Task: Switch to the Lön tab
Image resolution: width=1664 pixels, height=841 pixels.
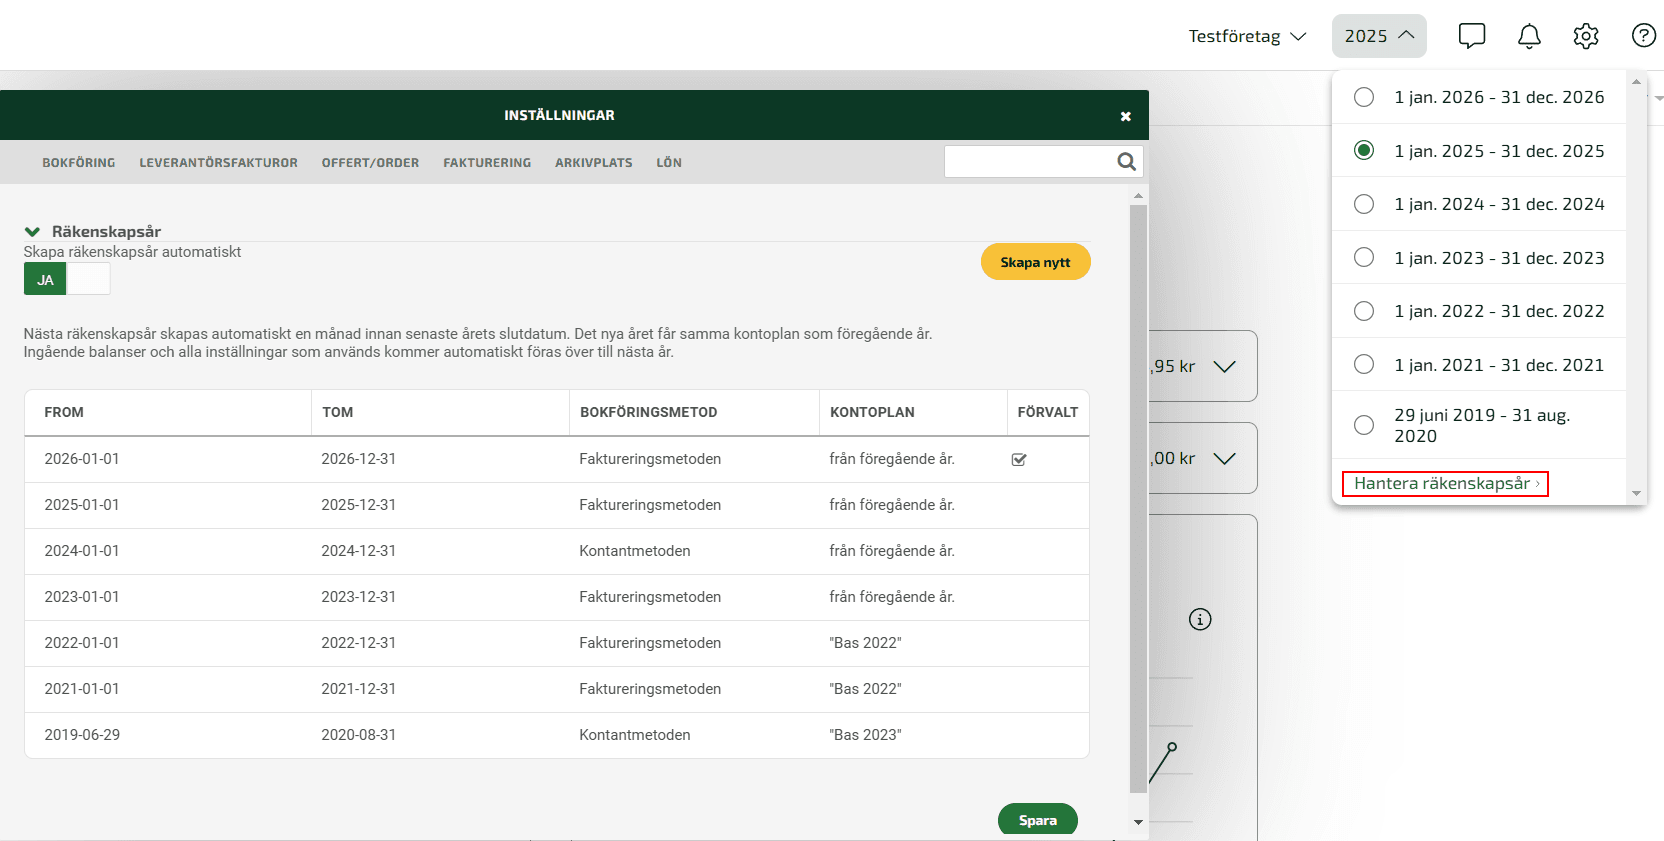Action: 669,163
